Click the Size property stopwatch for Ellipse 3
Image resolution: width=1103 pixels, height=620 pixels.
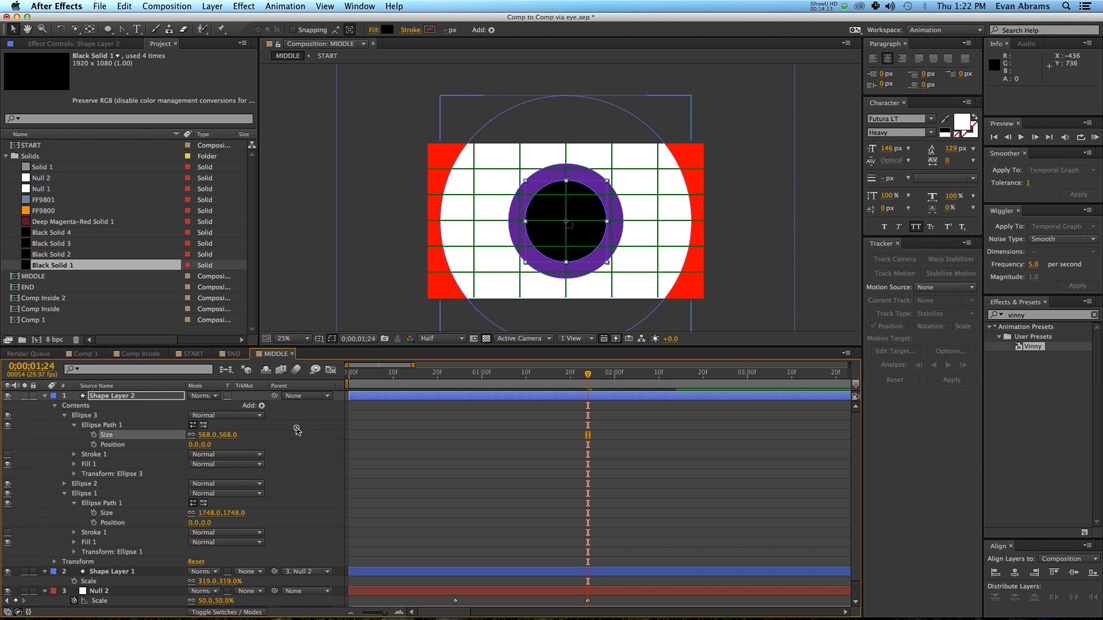pyautogui.click(x=94, y=435)
